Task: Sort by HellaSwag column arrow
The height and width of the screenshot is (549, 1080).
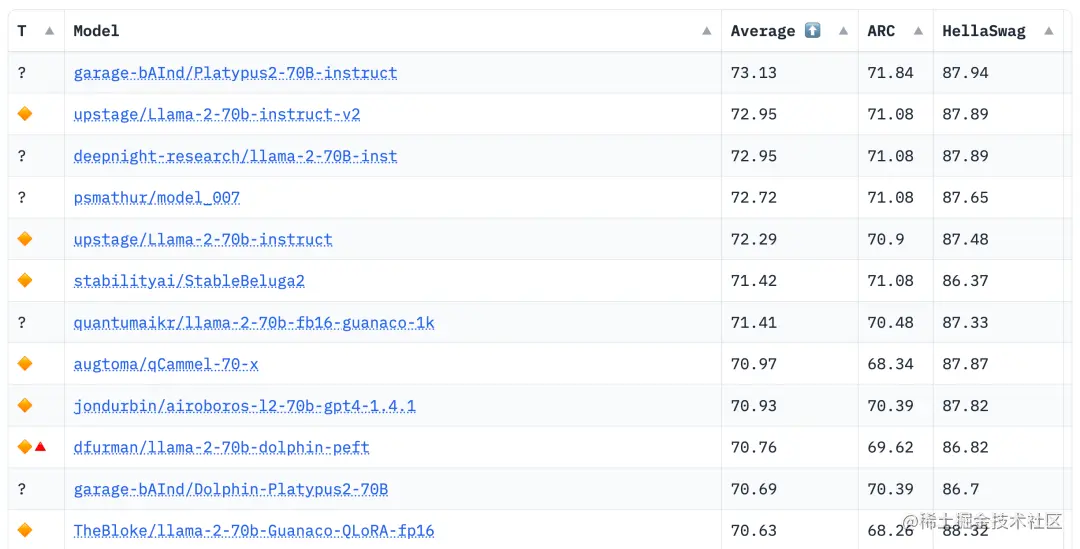Action: pos(1048,31)
